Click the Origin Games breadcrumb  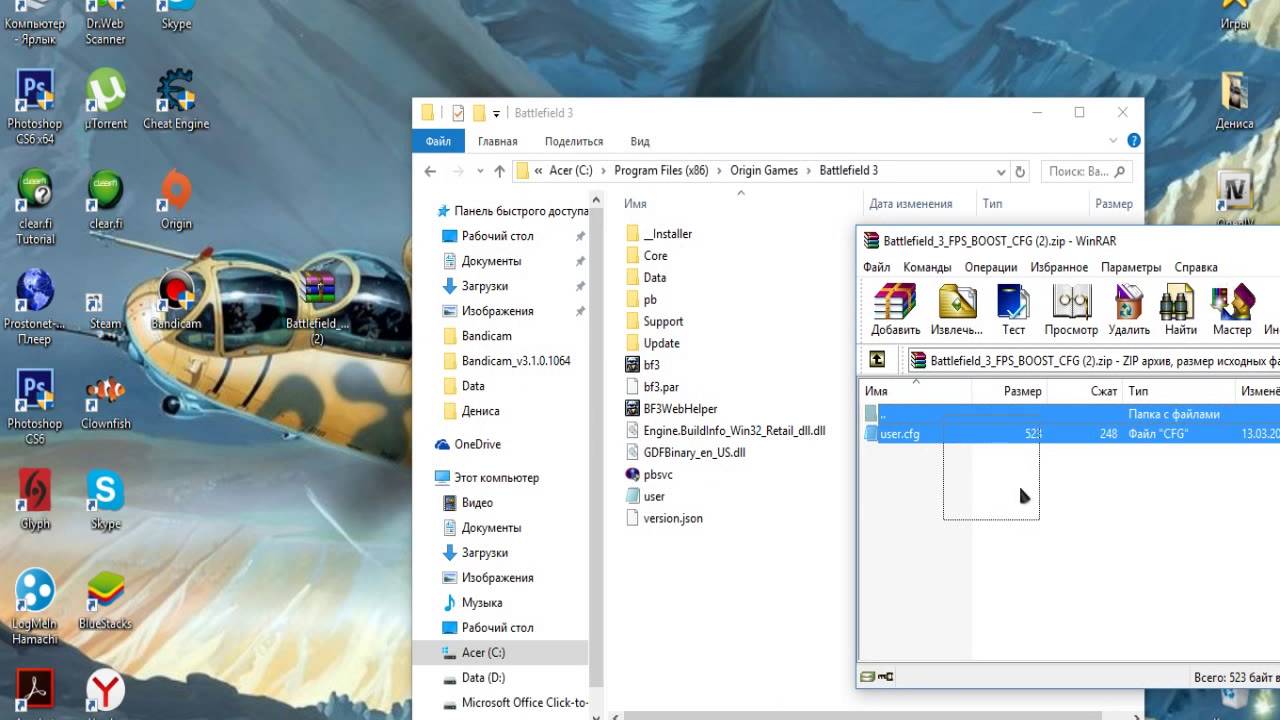point(764,171)
